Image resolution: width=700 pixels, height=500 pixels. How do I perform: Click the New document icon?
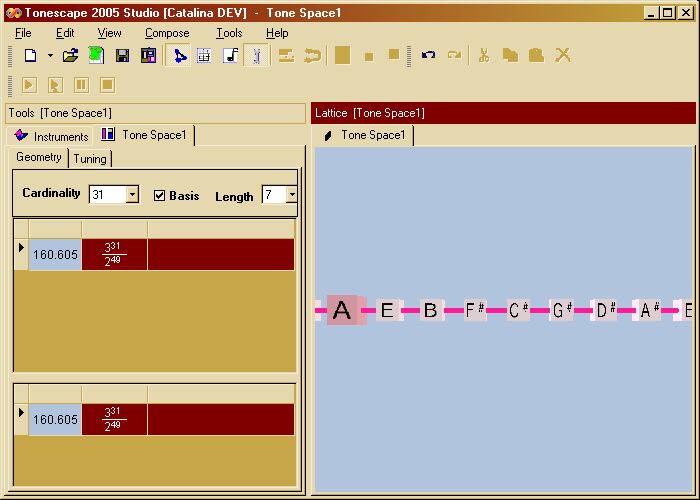click(30, 56)
